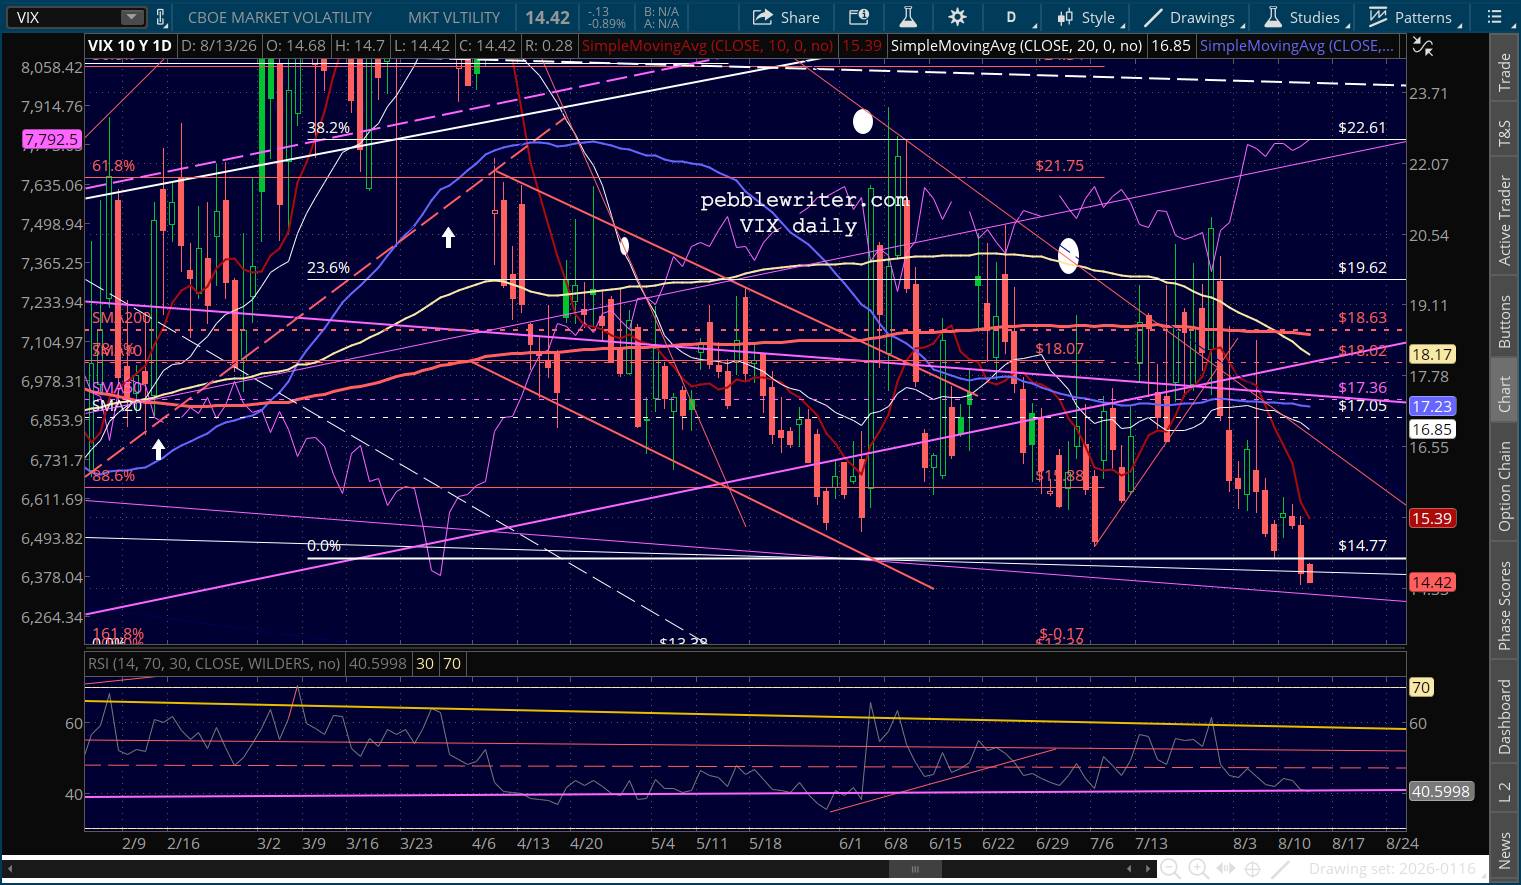1521x885 pixels.
Task: Click the flask edit studies icon
Action: click(x=908, y=17)
